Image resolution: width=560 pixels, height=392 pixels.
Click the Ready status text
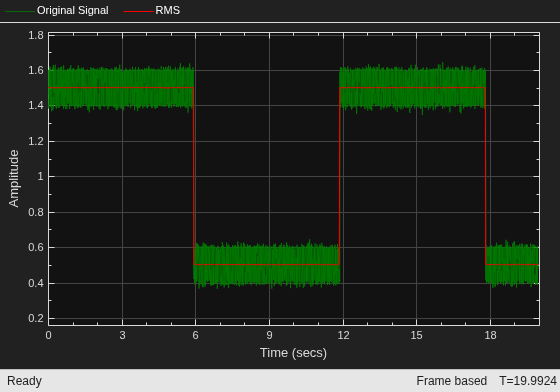pyautogui.click(x=24, y=381)
